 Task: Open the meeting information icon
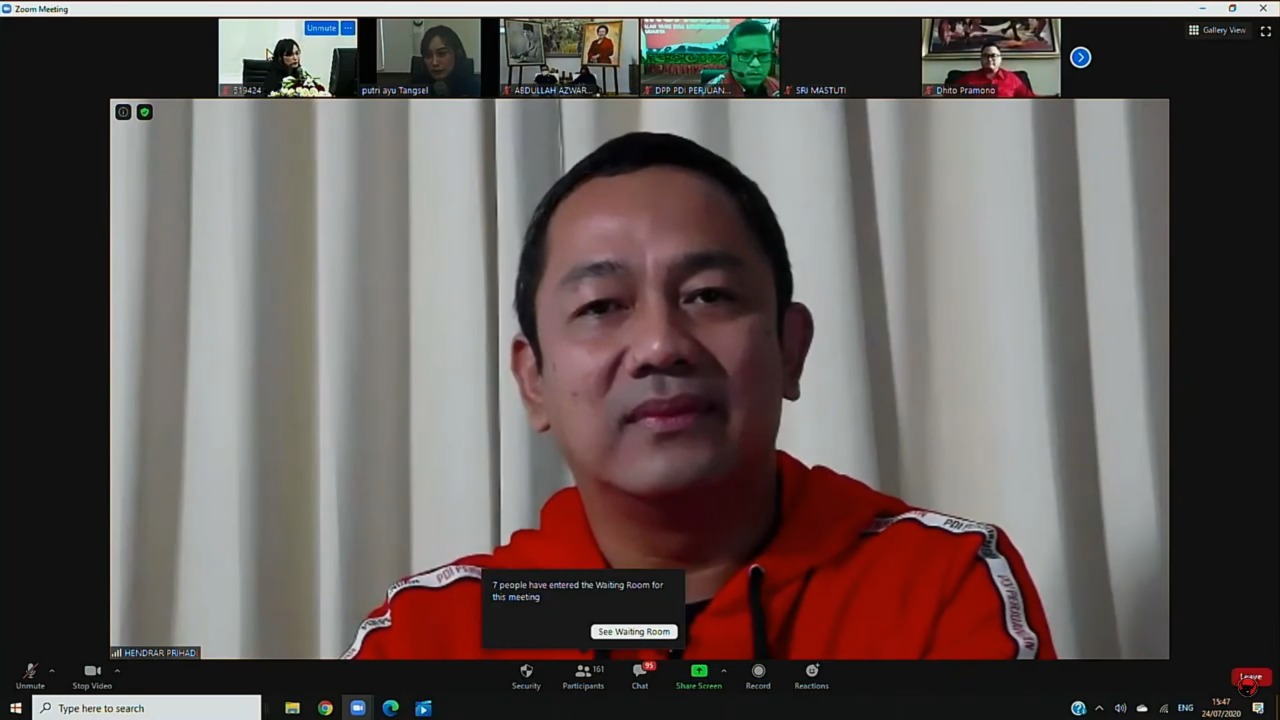(x=123, y=112)
